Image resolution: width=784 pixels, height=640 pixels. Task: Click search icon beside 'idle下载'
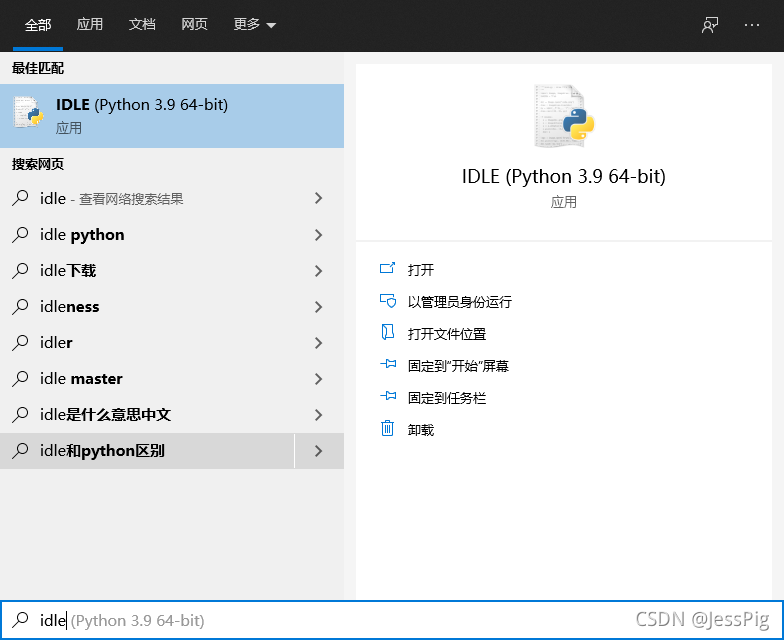[20, 270]
